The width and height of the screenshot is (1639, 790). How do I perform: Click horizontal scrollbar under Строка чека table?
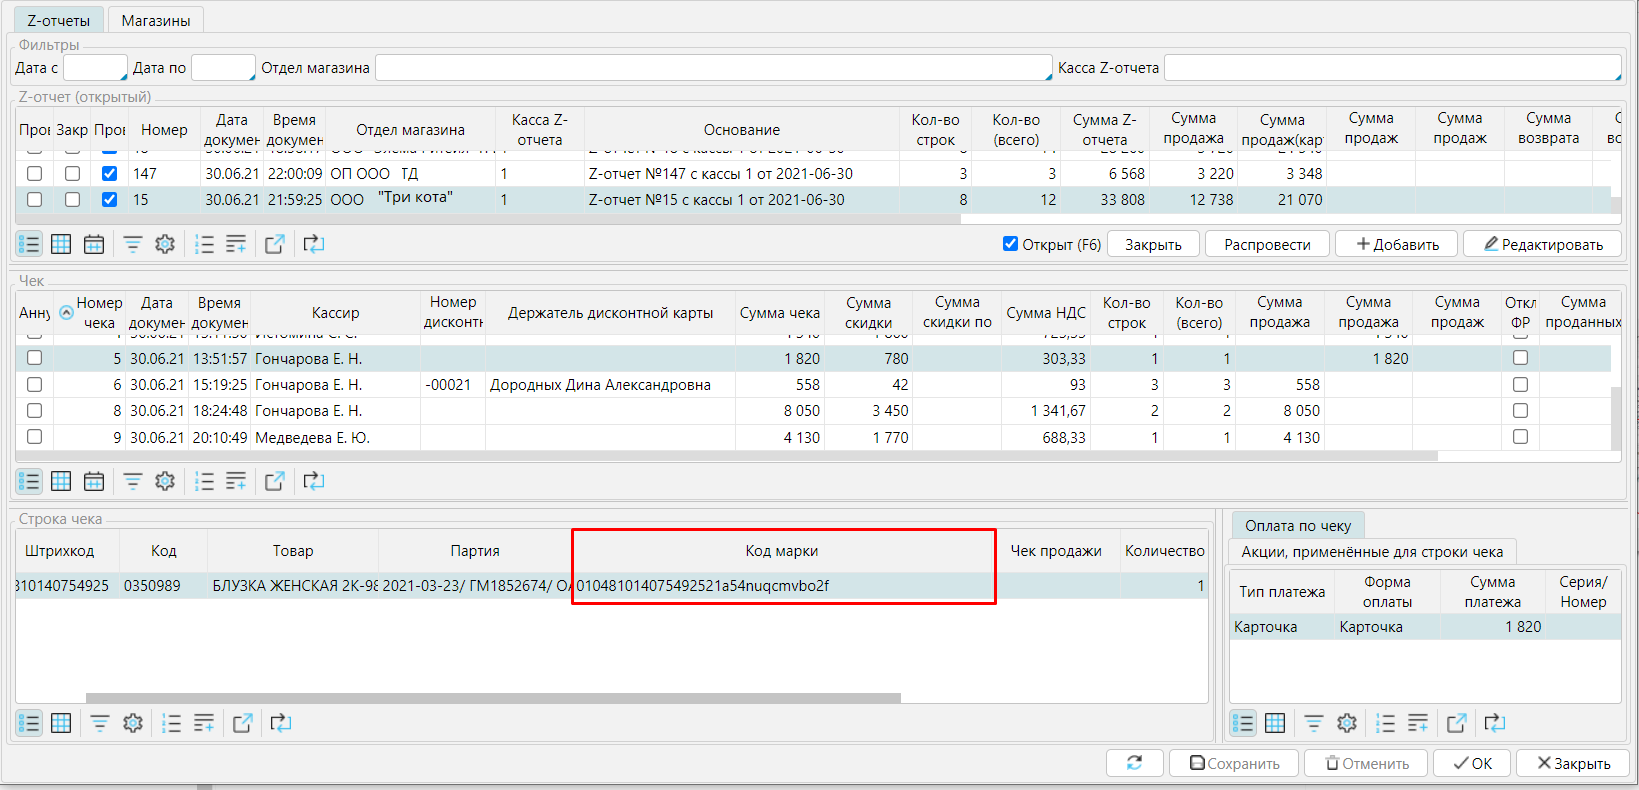point(493,698)
